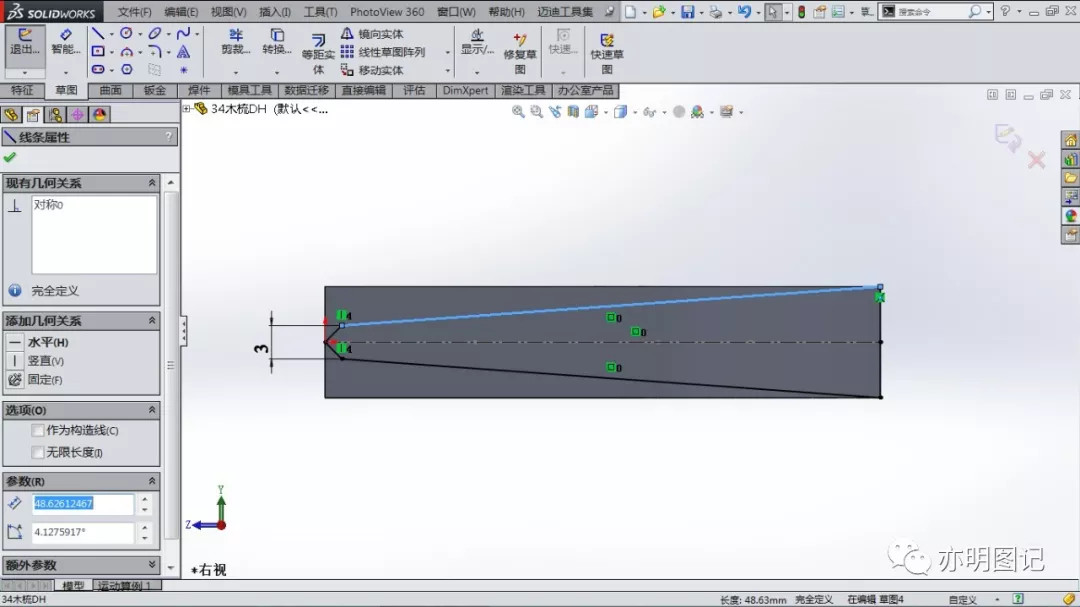Viewport: 1080px width, 607px height.
Task: Open the PhotoView 360 menu
Action: [x=387, y=12]
